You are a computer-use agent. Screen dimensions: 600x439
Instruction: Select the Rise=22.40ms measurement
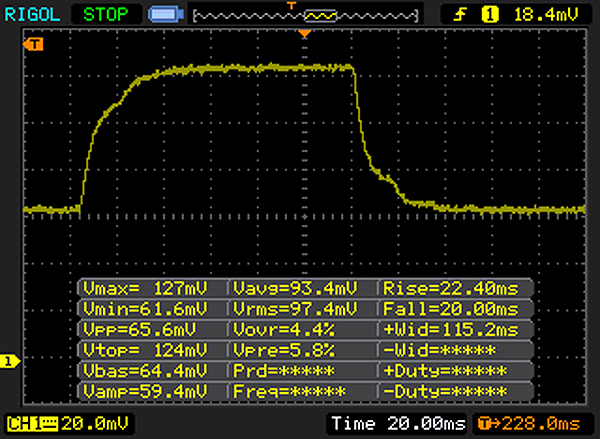450,288
